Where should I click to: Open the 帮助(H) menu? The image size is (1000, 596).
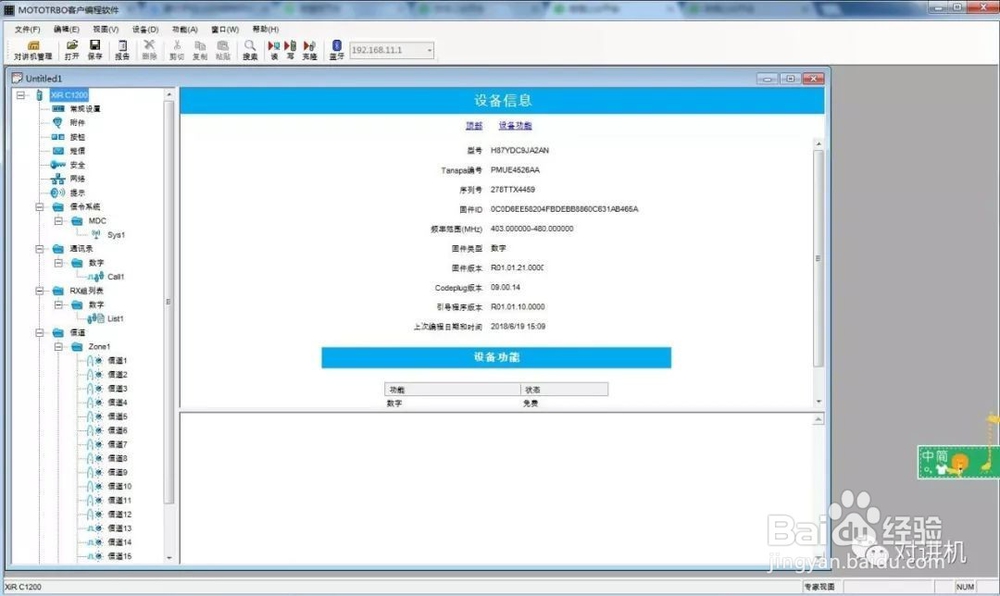[265, 29]
